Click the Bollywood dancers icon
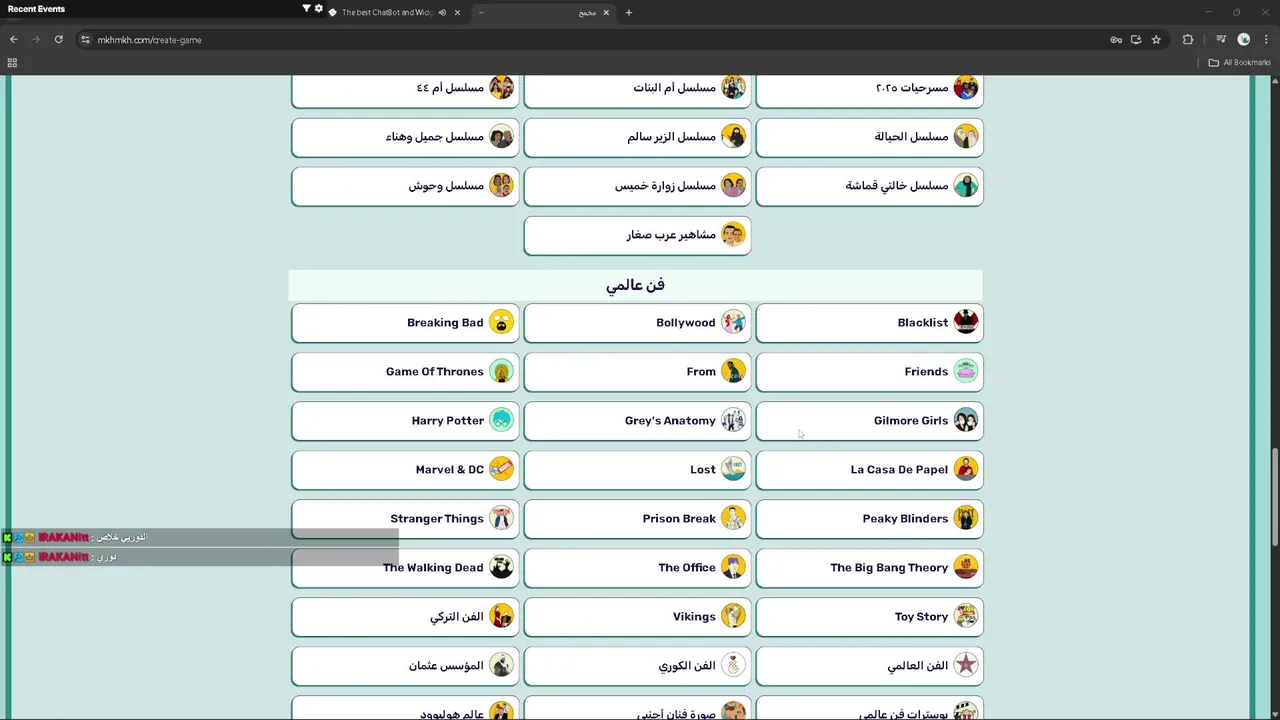The height and width of the screenshot is (720, 1280). (733, 322)
